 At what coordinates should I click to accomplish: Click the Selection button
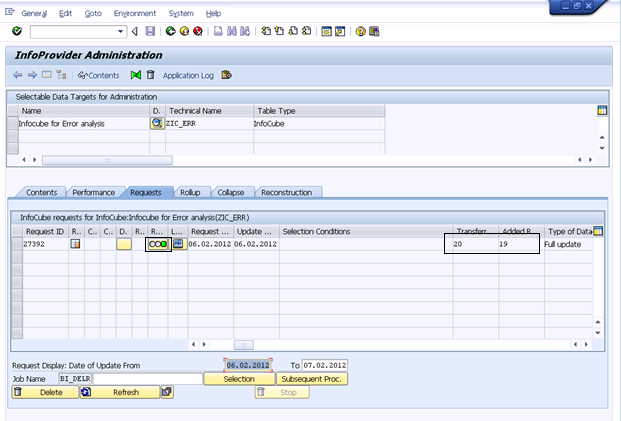(239, 379)
